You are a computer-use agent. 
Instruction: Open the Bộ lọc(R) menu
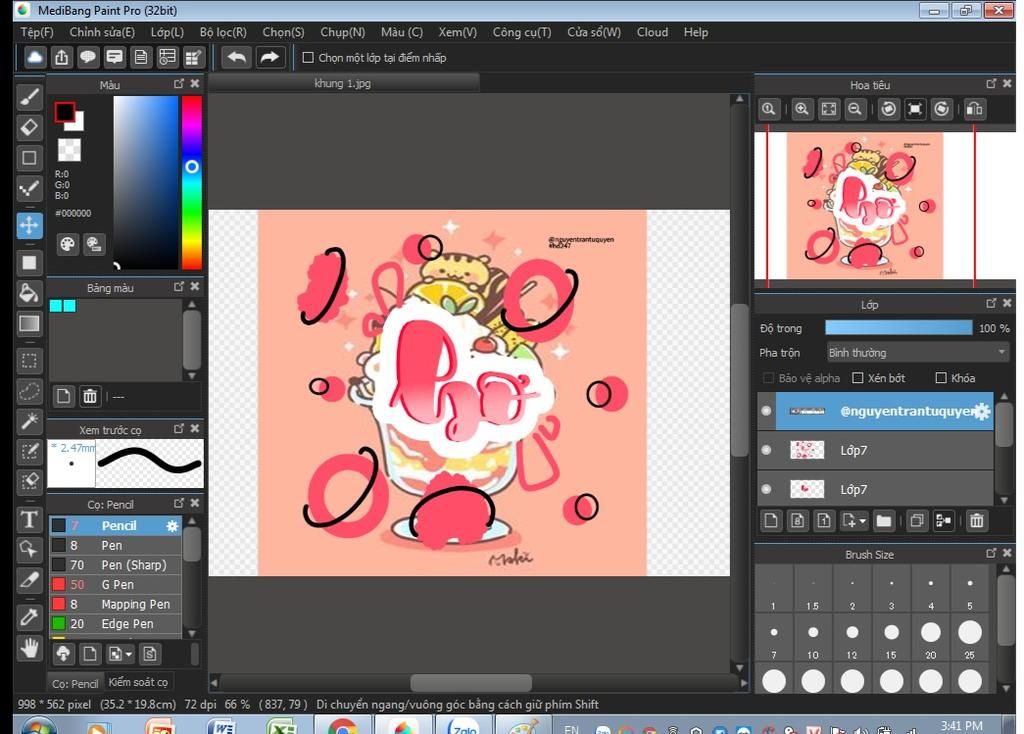coord(223,32)
